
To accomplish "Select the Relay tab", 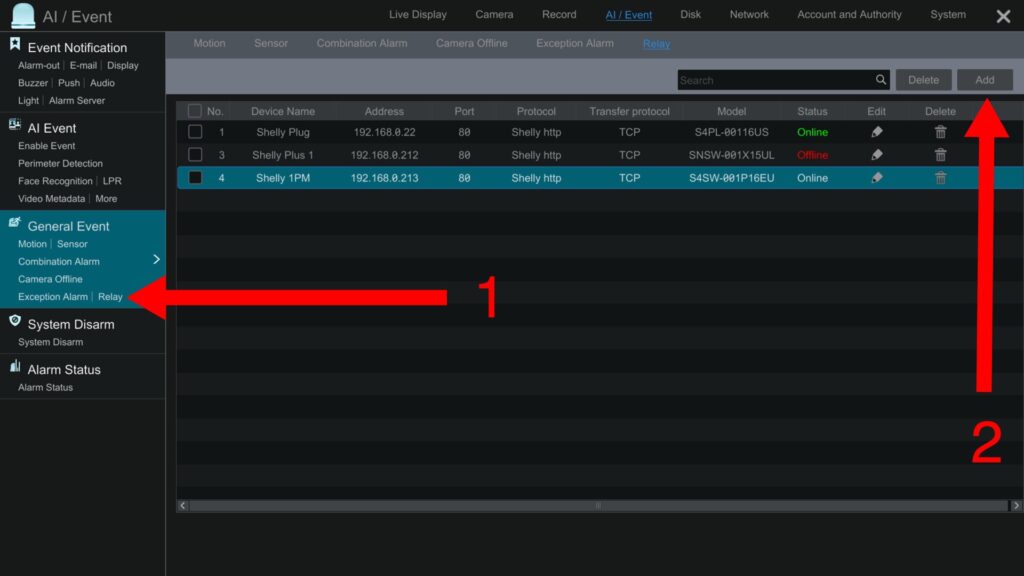I will click(656, 44).
